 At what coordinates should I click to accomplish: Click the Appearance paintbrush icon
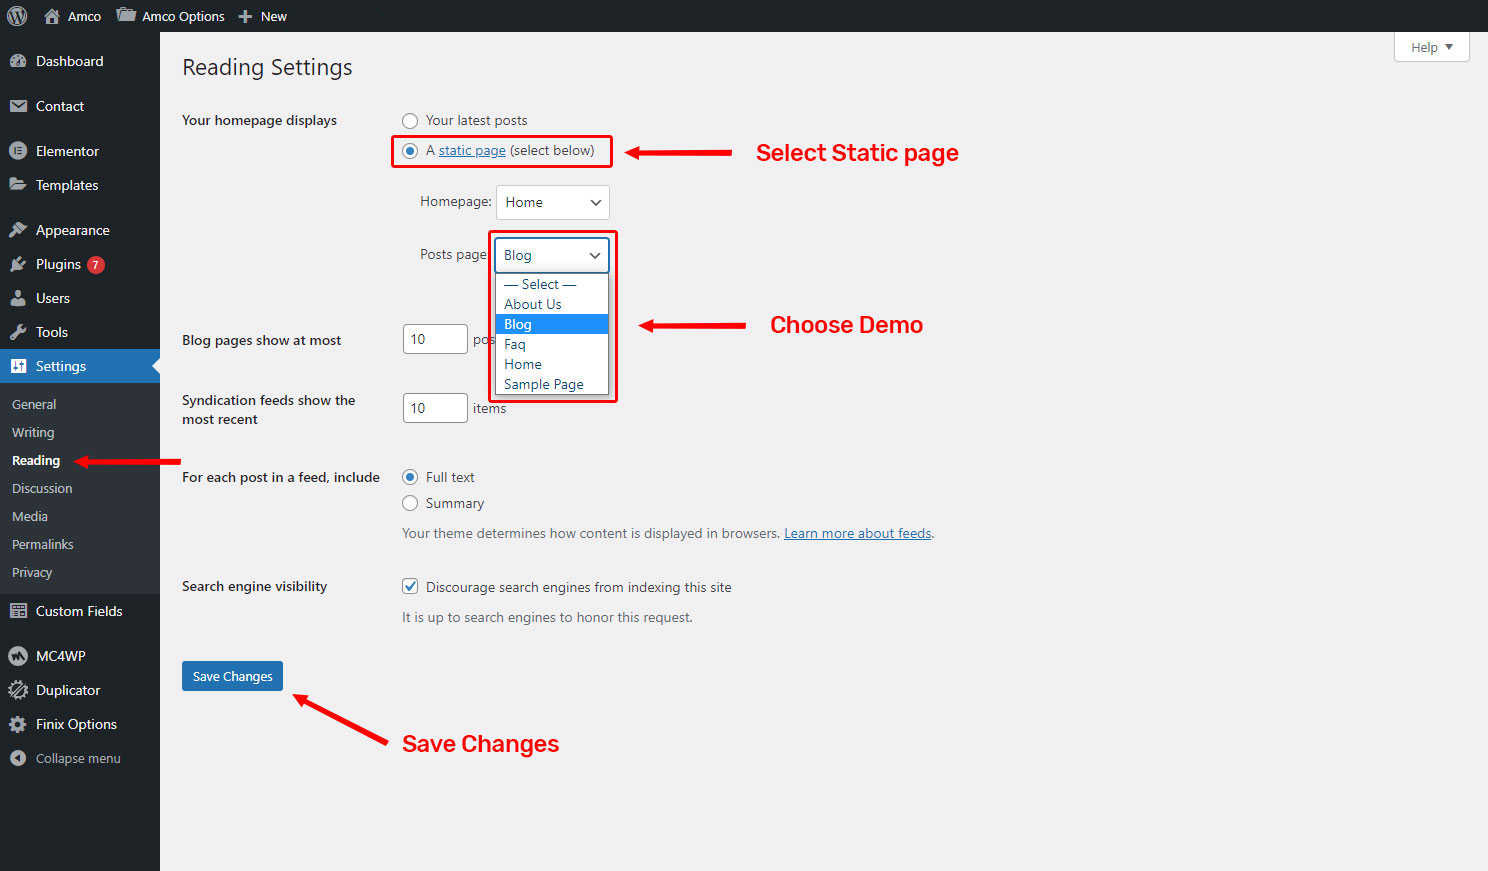[18, 230]
